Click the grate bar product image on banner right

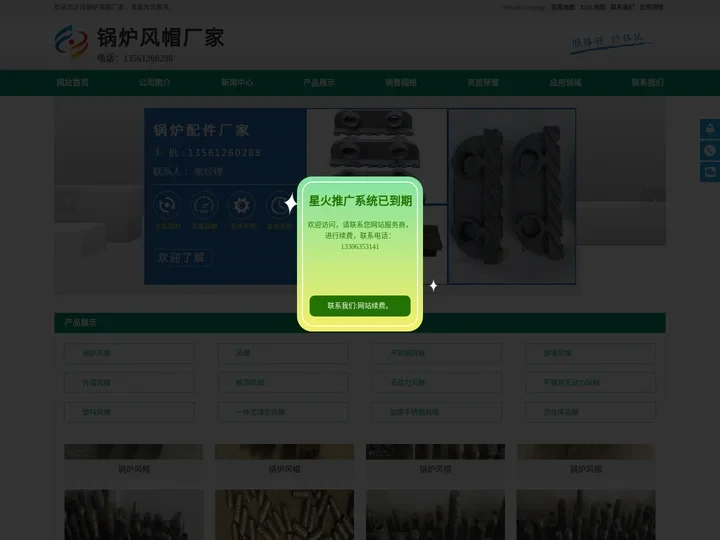[x=511, y=195]
